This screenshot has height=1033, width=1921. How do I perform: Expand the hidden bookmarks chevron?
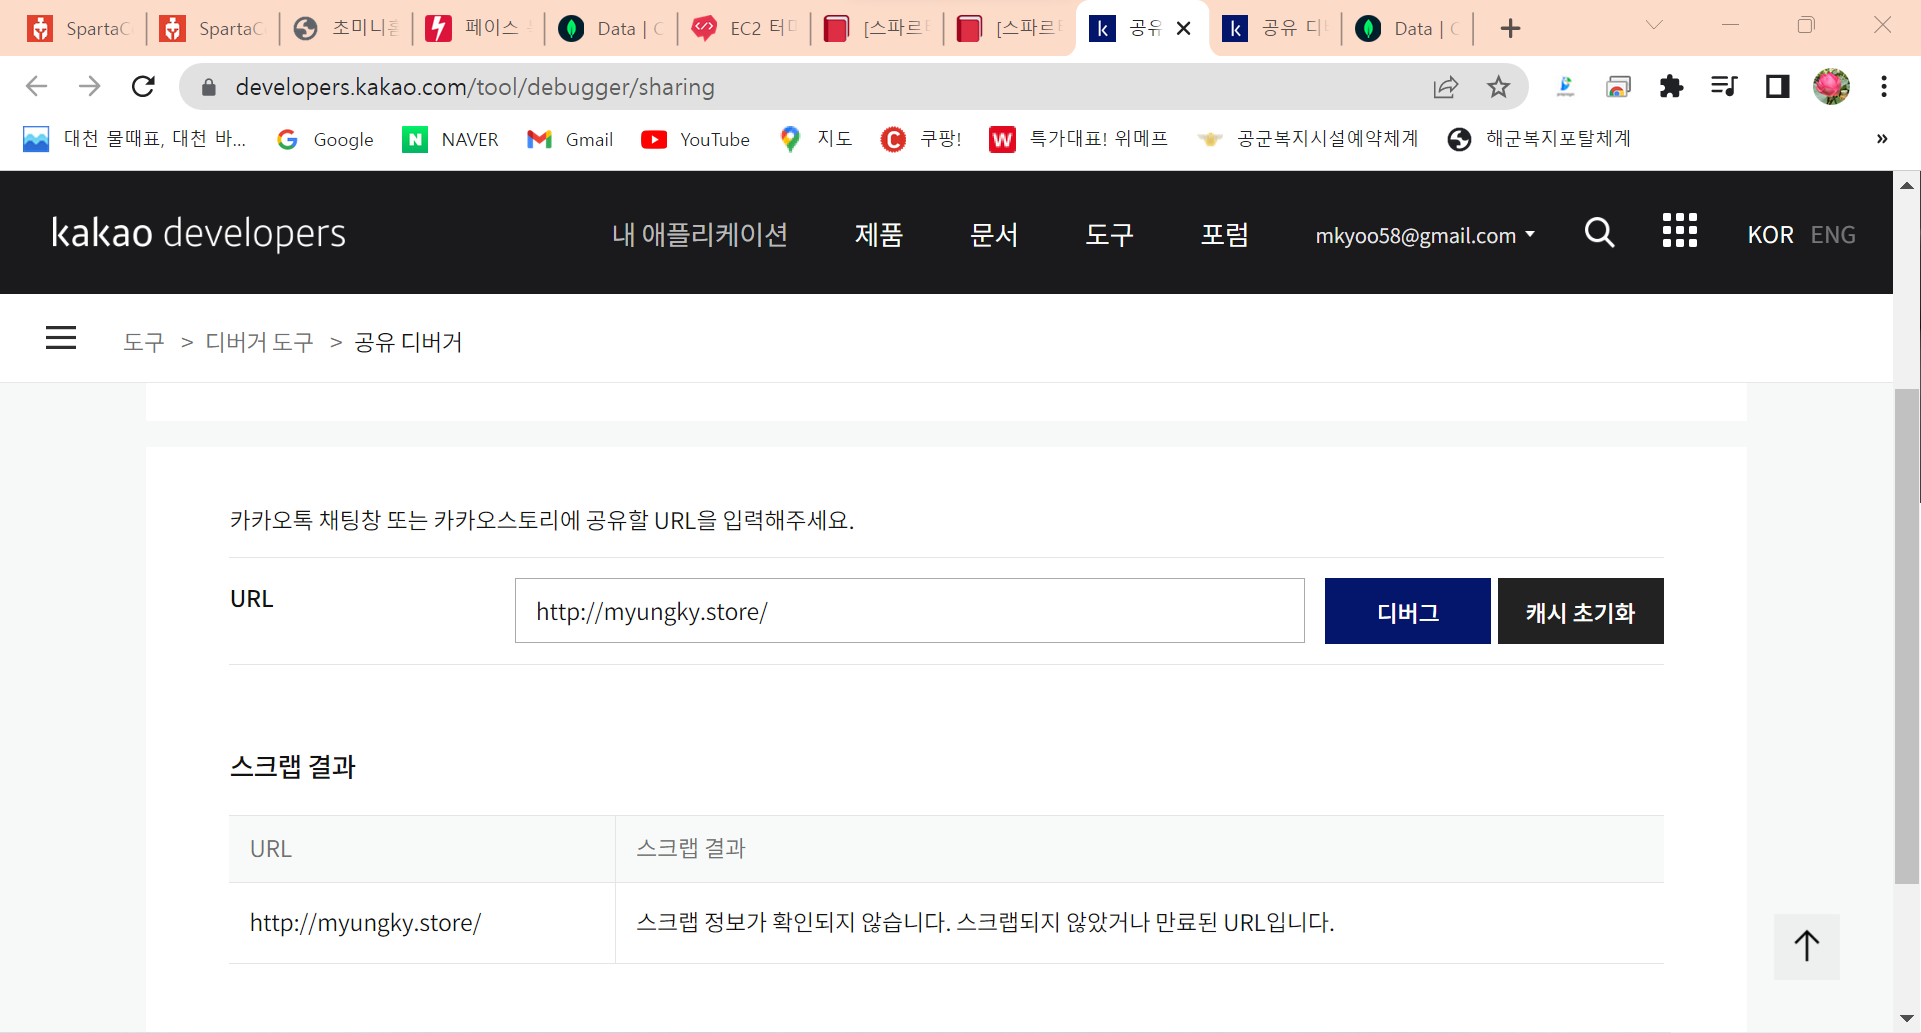[x=1882, y=139]
